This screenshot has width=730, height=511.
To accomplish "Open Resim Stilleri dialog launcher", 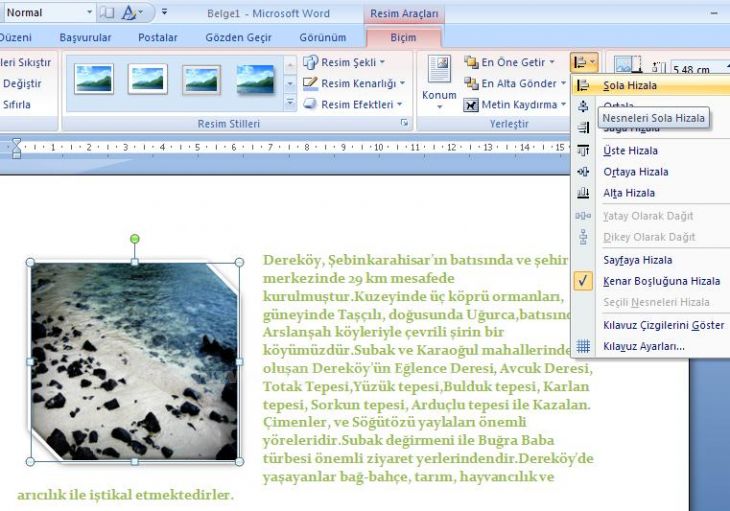I will [x=404, y=123].
